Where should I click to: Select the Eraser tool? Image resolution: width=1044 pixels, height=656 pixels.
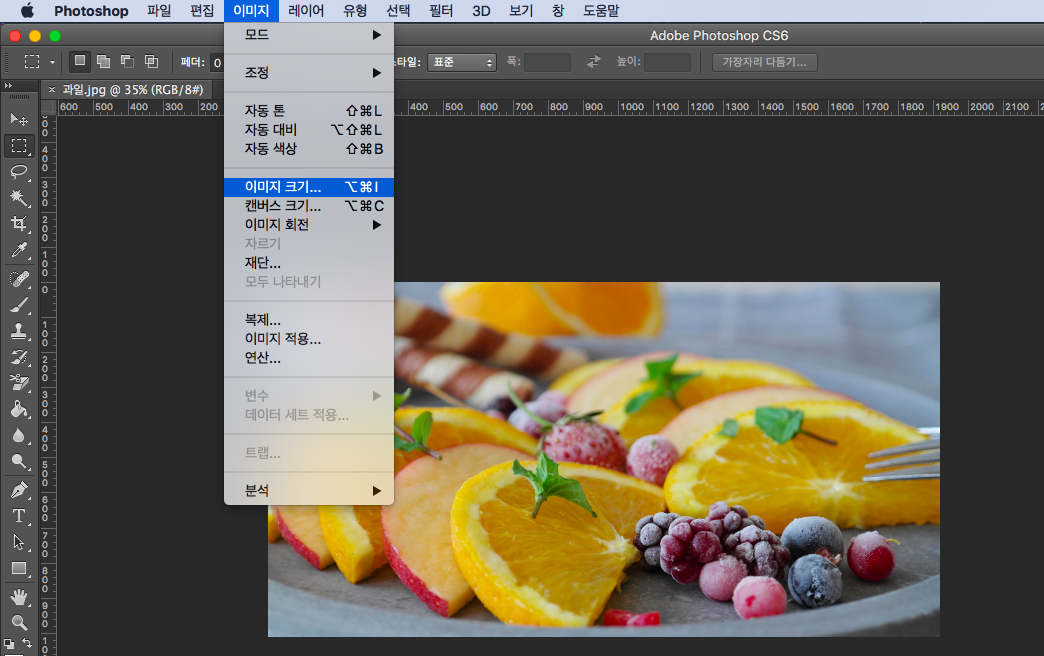point(19,382)
